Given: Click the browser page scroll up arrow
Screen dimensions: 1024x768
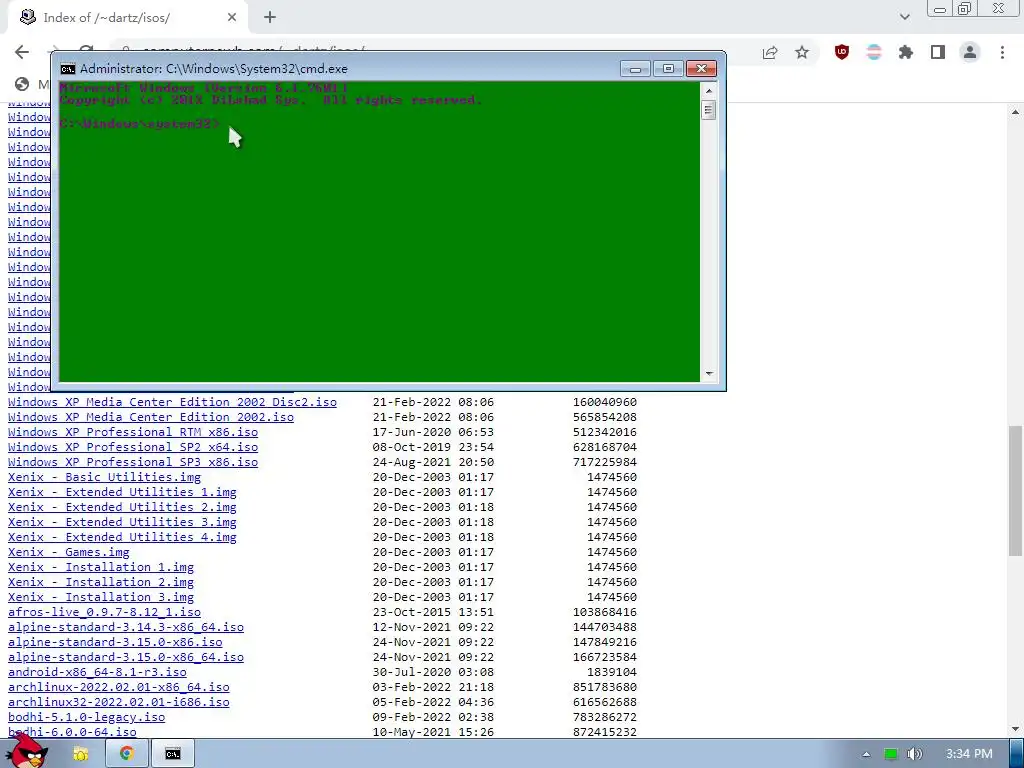Looking at the screenshot, I should 1016,112.
